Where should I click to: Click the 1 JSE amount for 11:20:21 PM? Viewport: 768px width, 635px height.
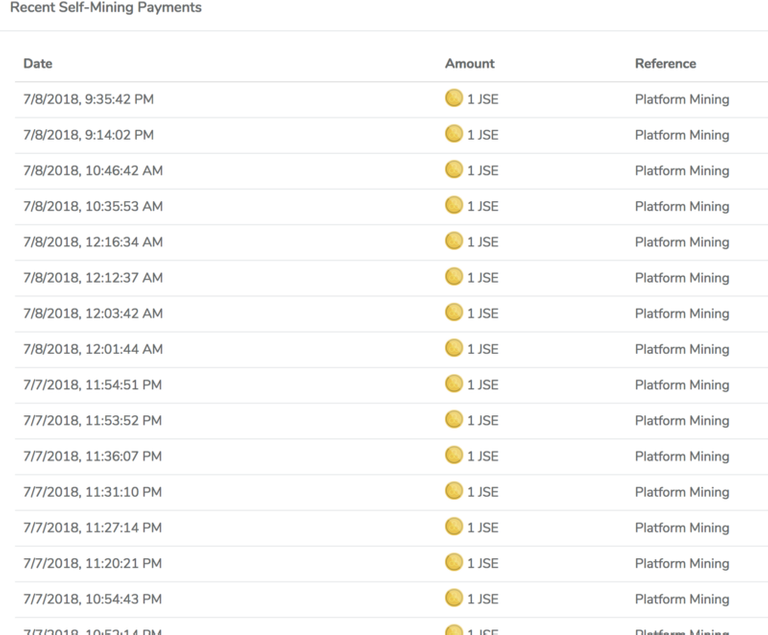click(x=482, y=563)
